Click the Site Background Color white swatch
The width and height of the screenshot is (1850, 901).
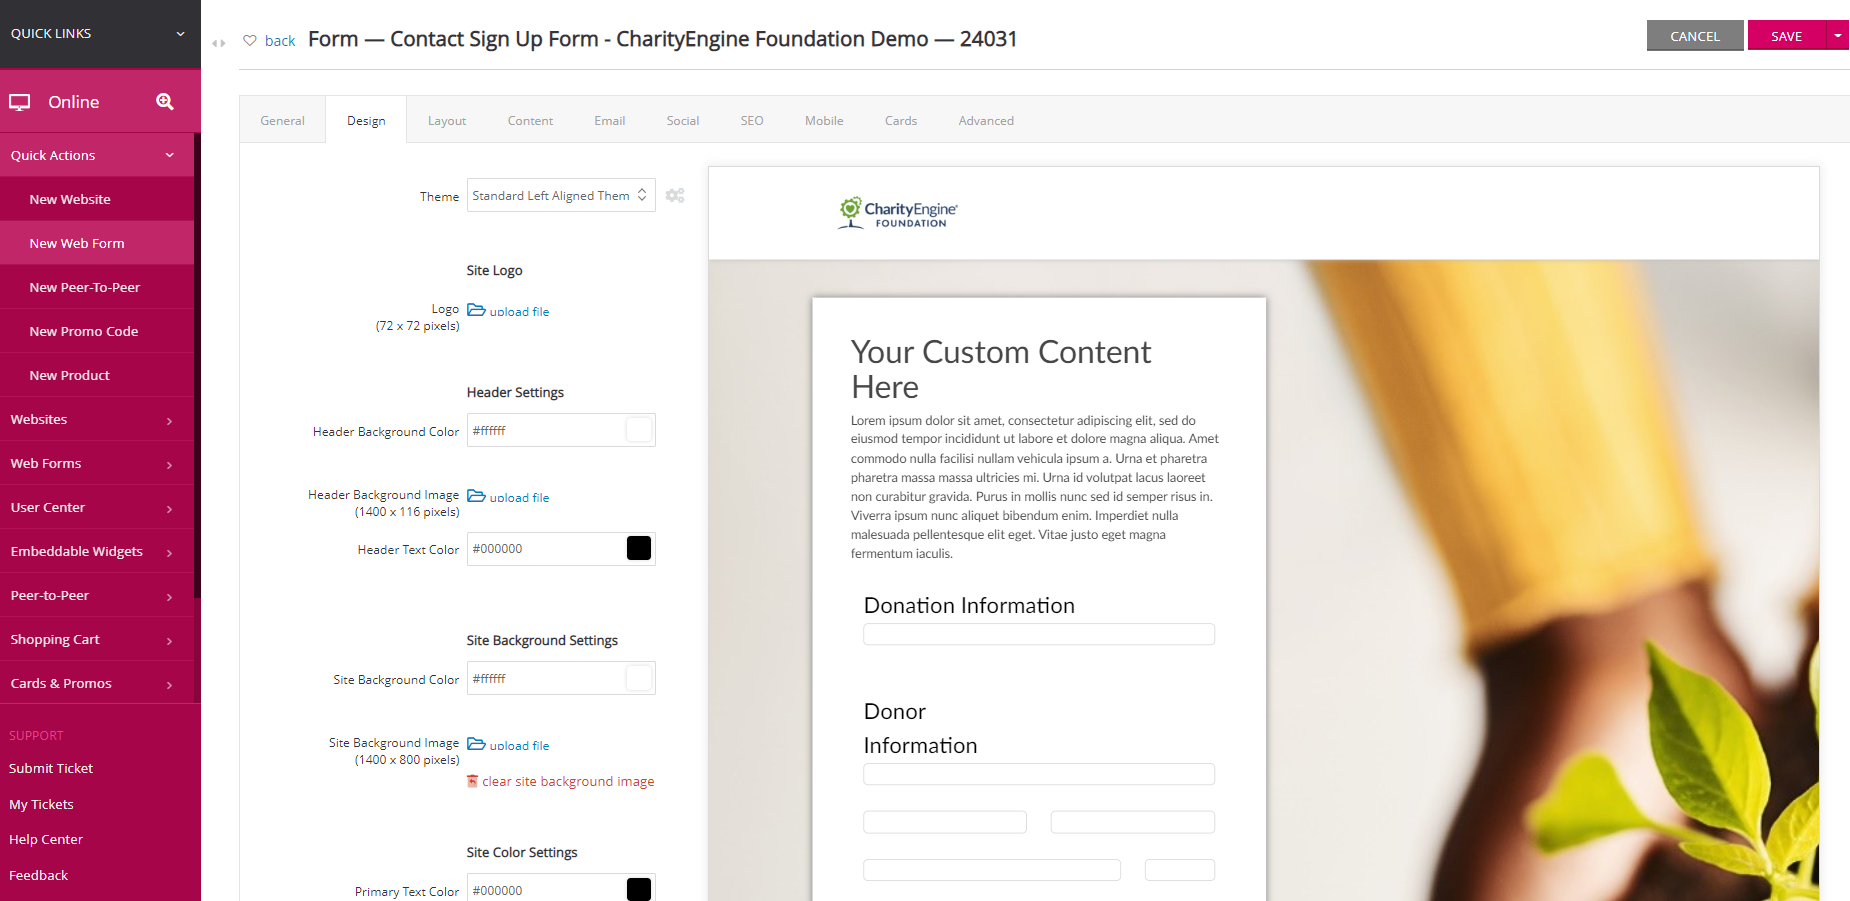(639, 678)
